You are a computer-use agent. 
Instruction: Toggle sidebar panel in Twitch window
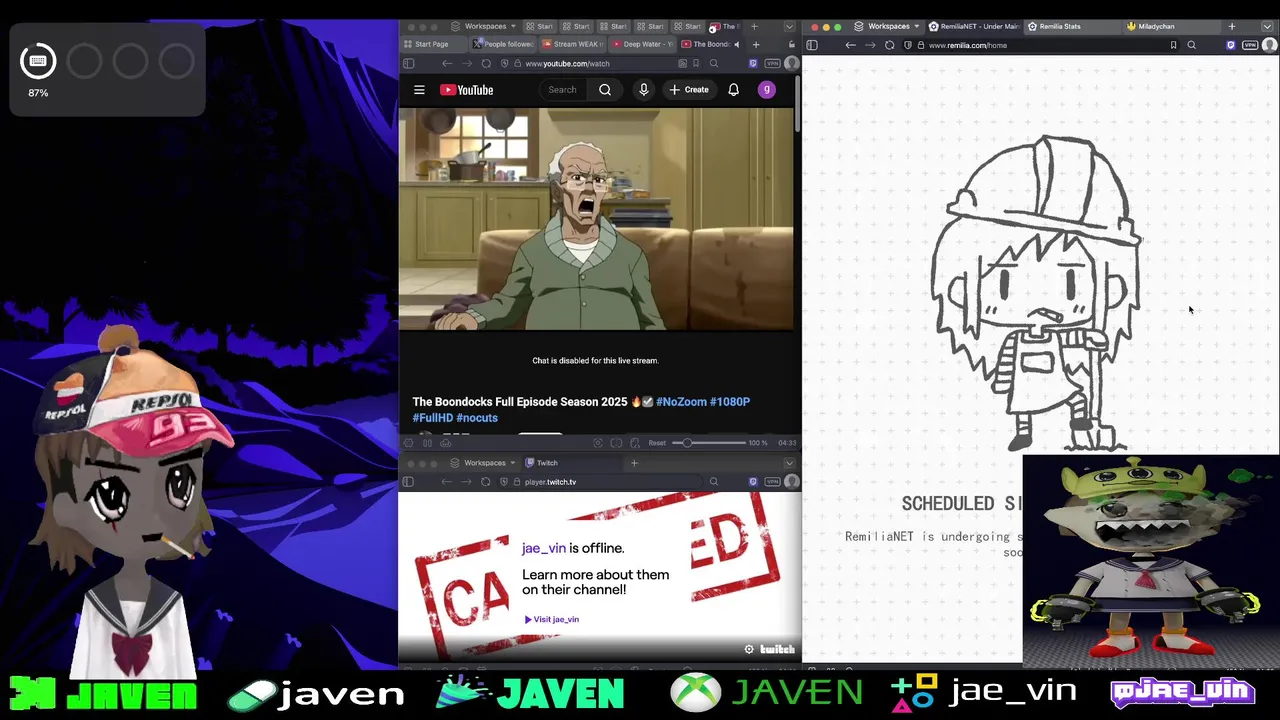(x=408, y=482)
